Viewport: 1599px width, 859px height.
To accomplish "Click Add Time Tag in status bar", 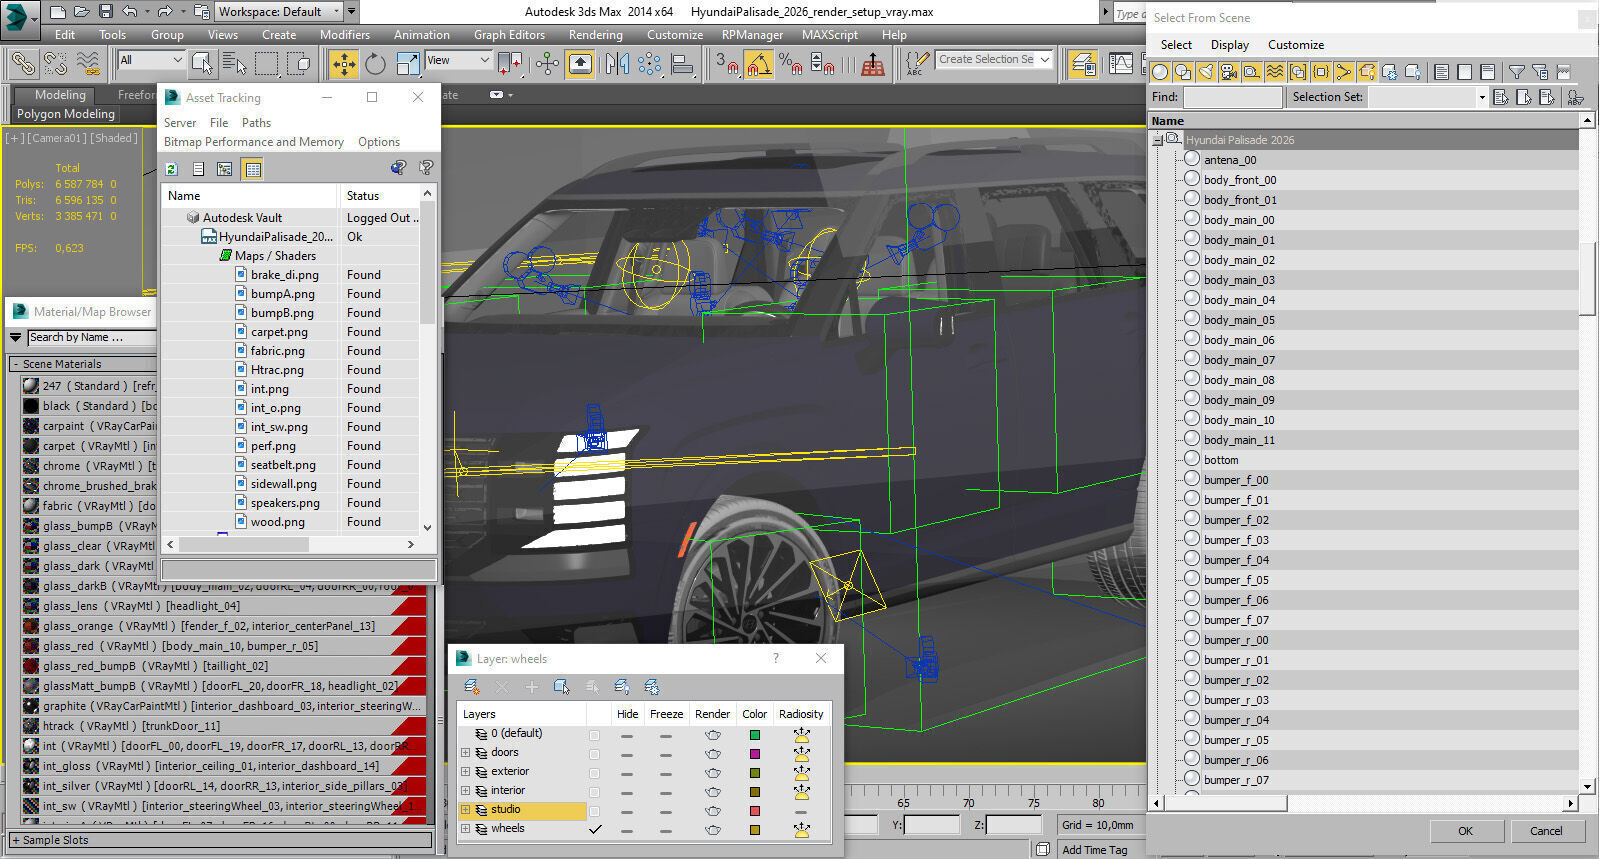I will click(x=1094, y=850).
